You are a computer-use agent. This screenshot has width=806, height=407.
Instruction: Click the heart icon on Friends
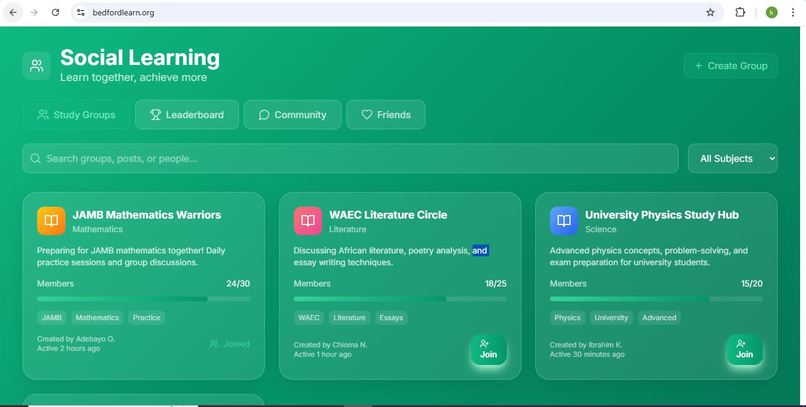[367, 115]
